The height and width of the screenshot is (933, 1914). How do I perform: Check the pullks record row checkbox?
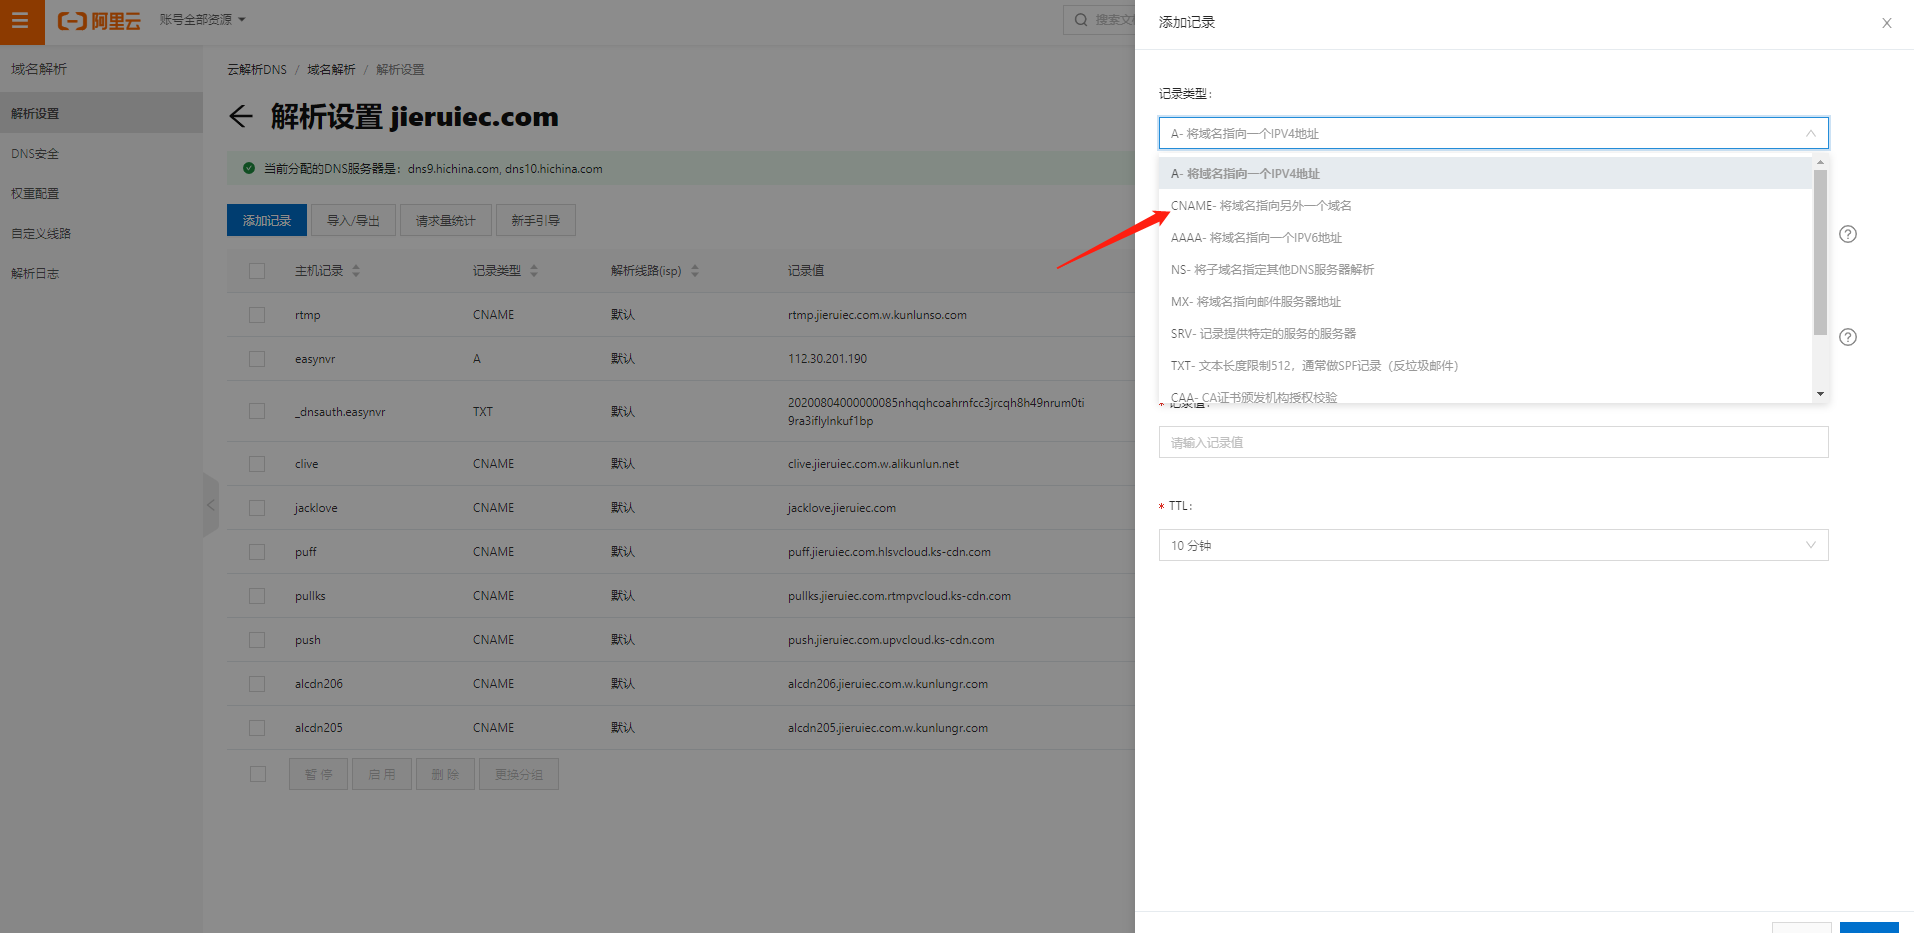point(257,596)
